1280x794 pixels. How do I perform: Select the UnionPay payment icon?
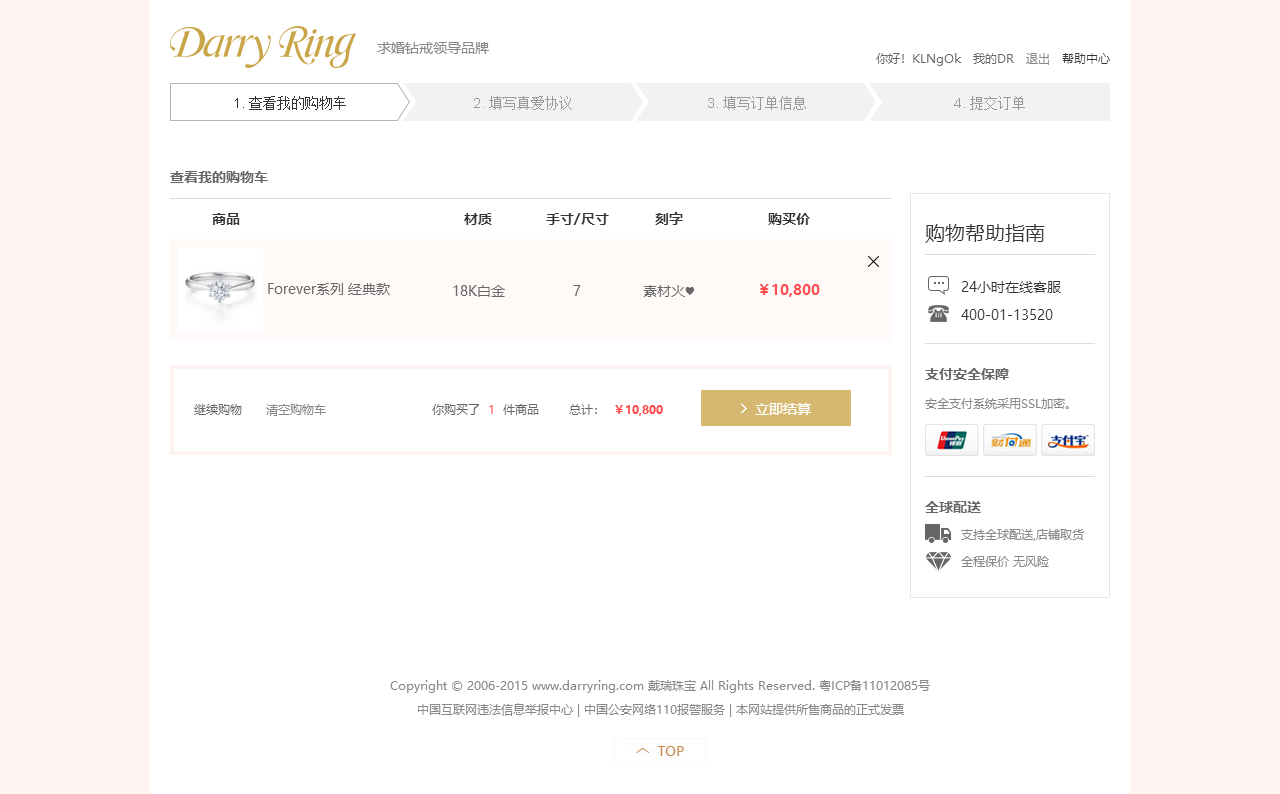click(951, 440)
